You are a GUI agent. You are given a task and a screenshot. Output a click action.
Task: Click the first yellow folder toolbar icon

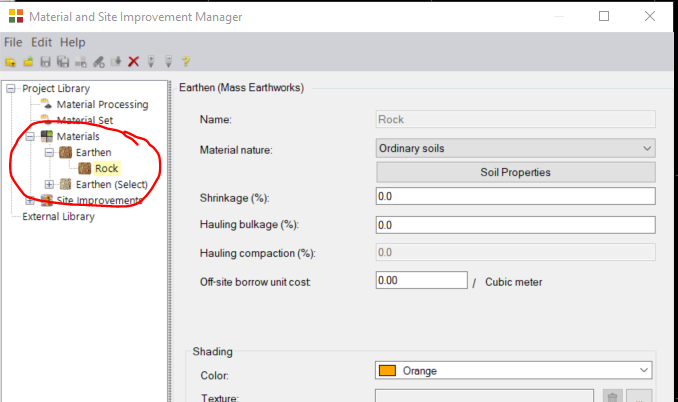click(11, 62)
